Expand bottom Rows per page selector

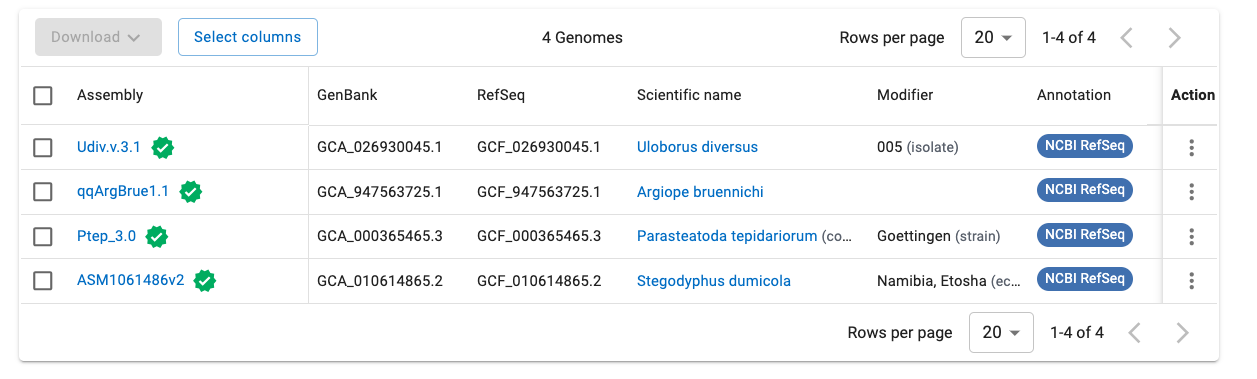[x=1001, y=332]
